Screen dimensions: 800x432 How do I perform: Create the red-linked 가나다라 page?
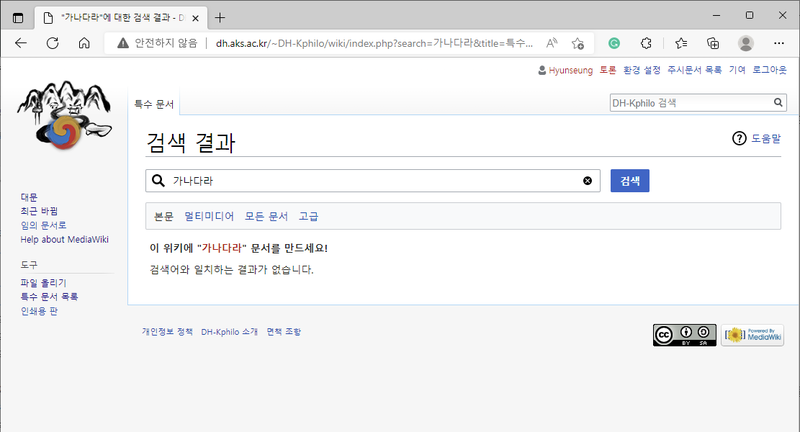coord(221,248)
